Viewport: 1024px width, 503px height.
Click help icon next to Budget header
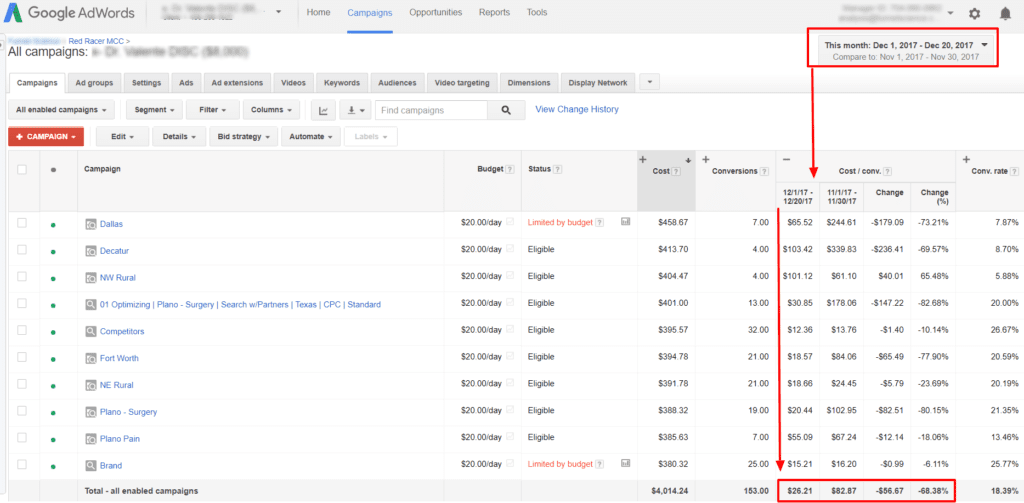pyautogui.click(x=511, y=170)
